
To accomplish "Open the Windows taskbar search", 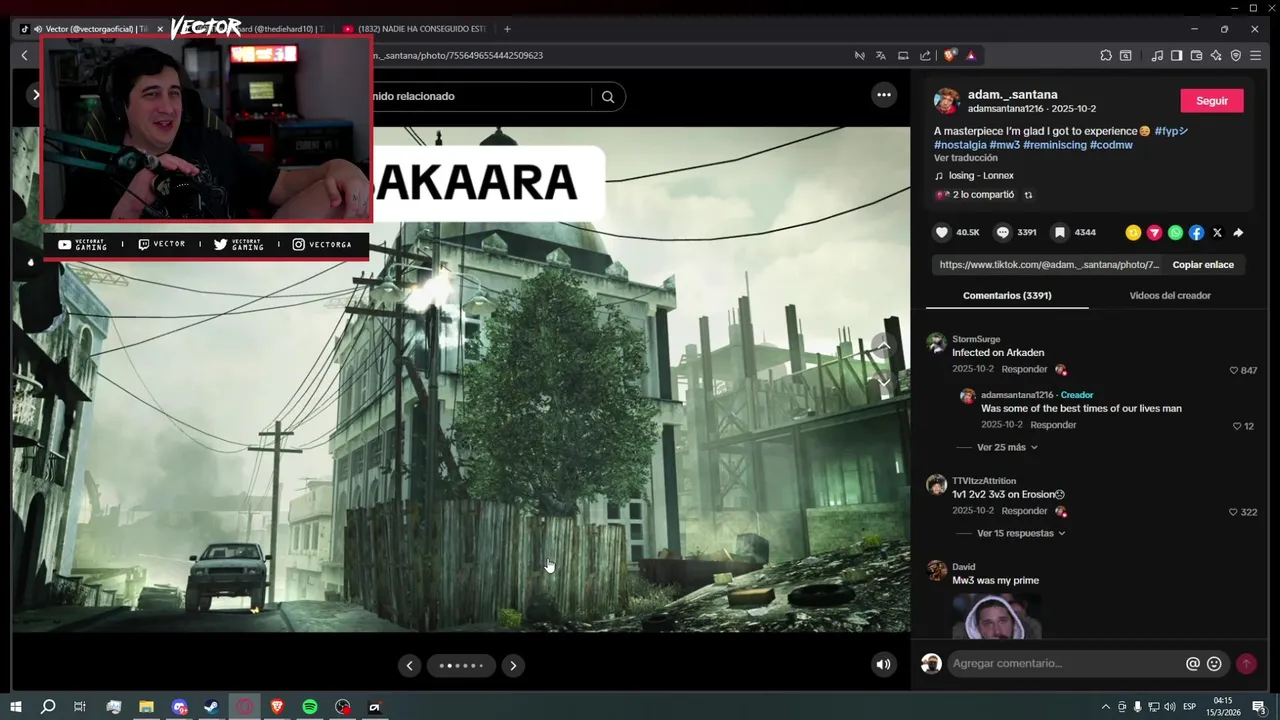I will click(x=48, y=707).
